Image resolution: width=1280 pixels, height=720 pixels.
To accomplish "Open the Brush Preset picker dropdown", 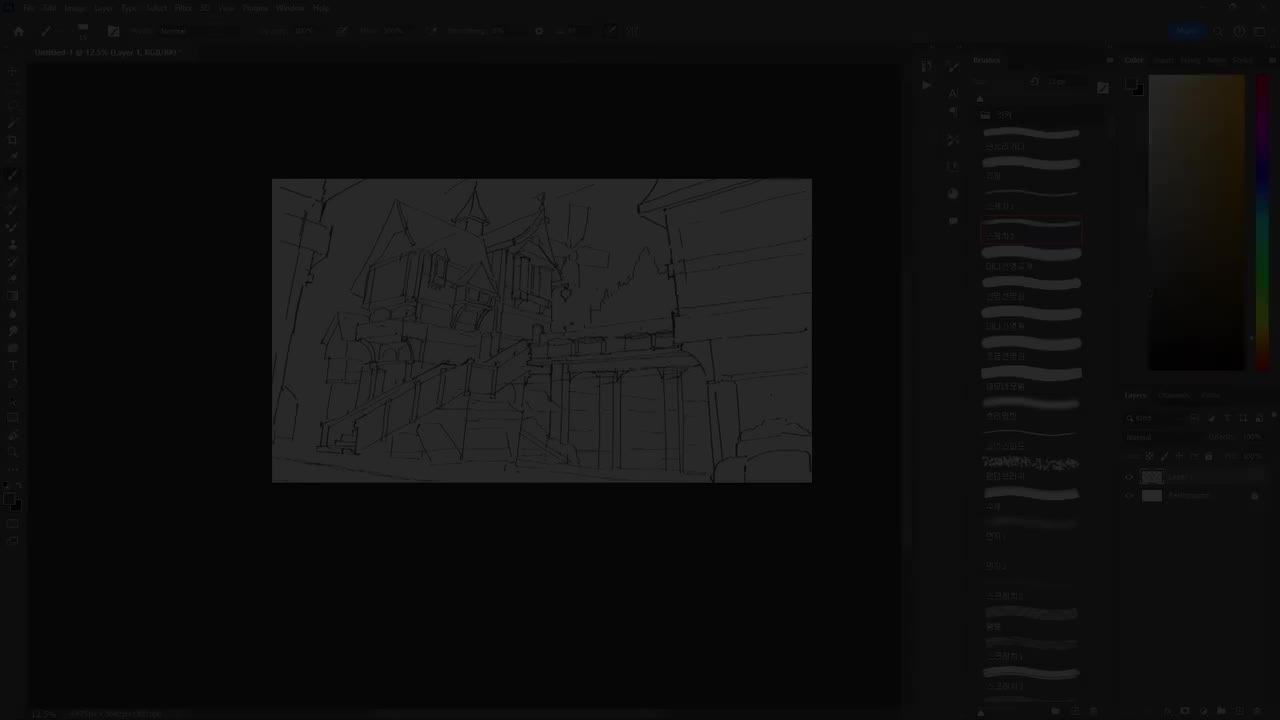I will pyautogui.click(x=83, y=31).
